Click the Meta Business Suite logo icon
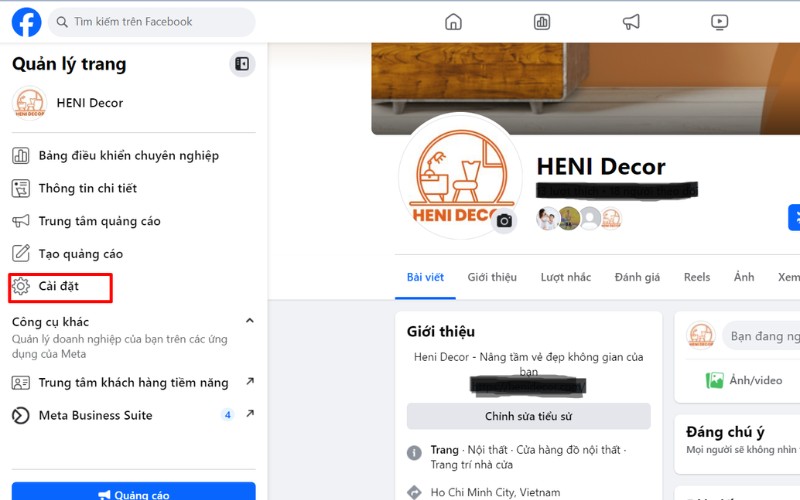The width and height of the screenshot is (800, 500). 21,415
